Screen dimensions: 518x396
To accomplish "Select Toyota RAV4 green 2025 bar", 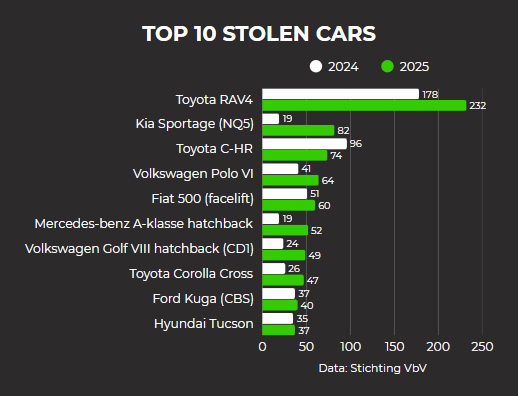I will pyautogui.click(x=364, y=106).
